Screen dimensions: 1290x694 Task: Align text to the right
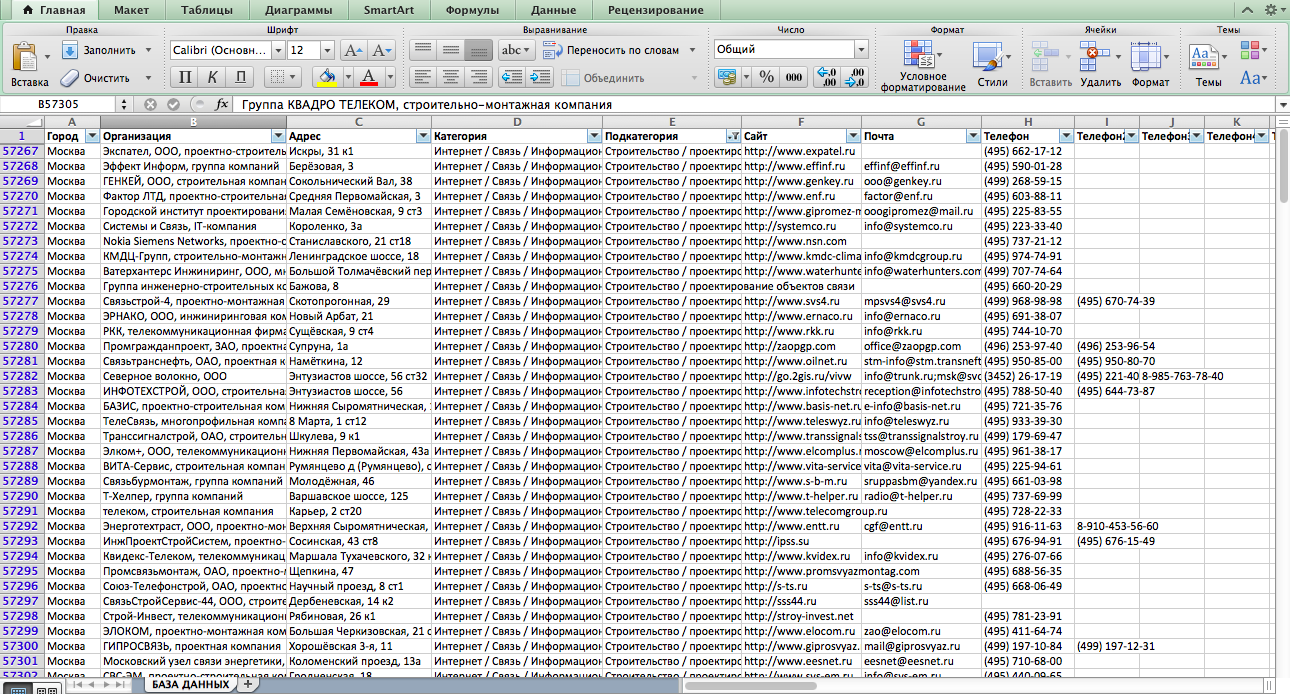click(x=479, y=77)
